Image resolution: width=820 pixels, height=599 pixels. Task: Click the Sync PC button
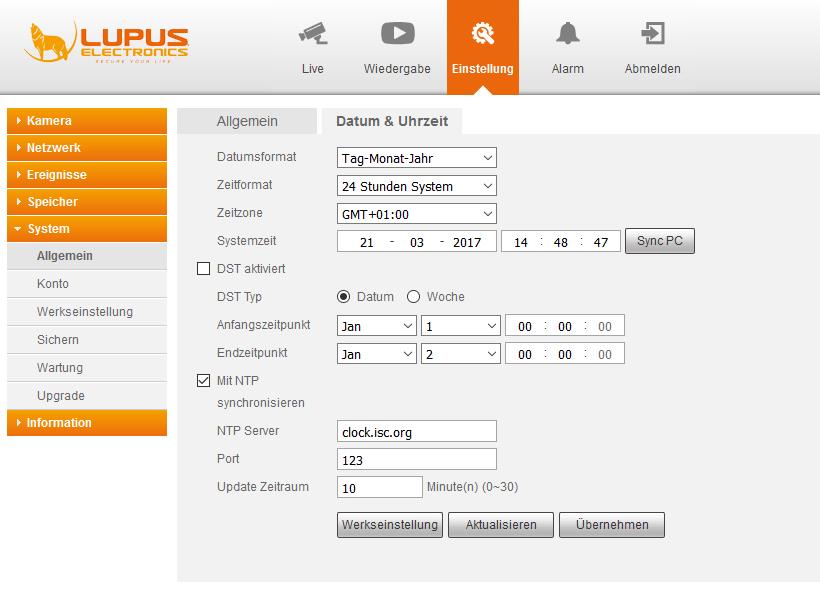(659, 242)
